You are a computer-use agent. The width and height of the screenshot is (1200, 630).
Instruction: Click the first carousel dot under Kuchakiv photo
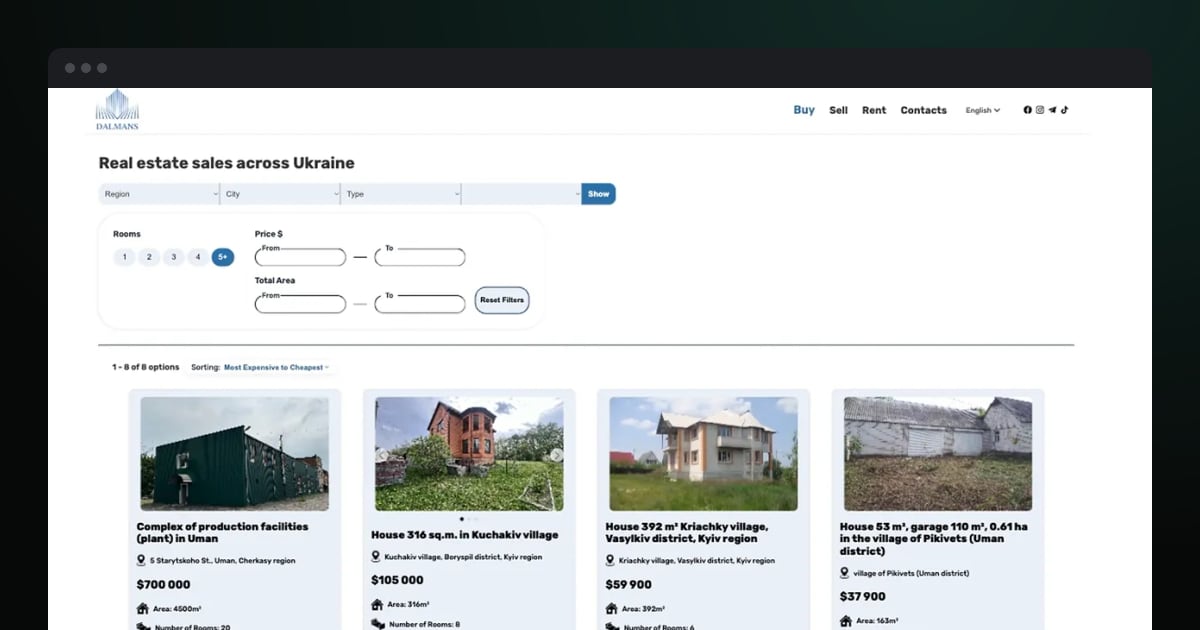click(x=461, y=519)
